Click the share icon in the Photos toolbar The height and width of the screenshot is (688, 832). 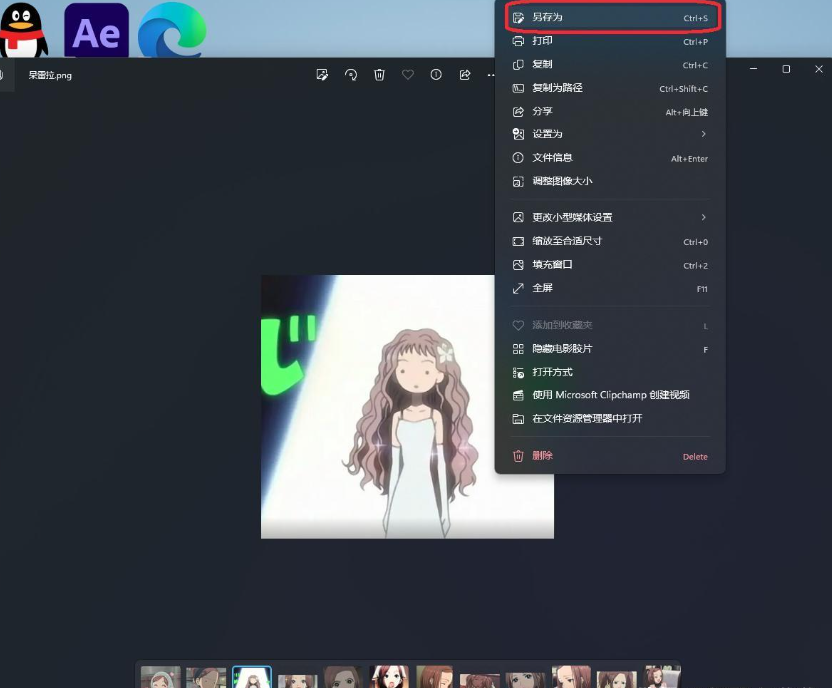[x=465, y=75]
